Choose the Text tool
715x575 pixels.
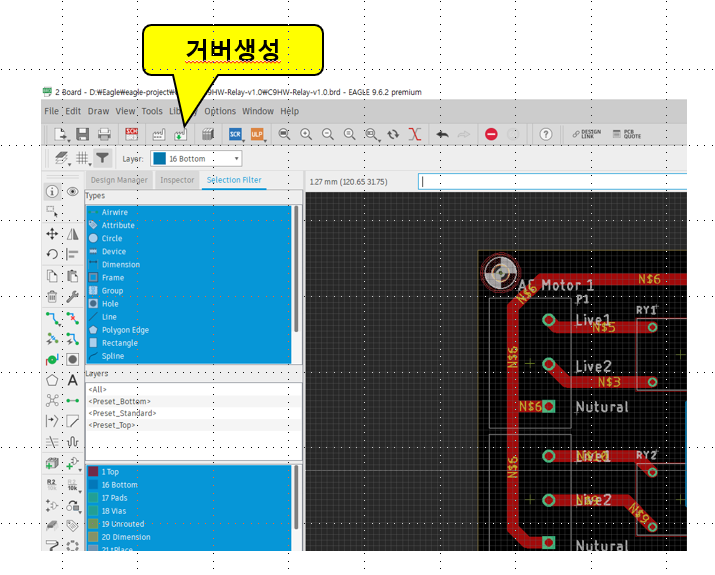[x=73, y=380]
